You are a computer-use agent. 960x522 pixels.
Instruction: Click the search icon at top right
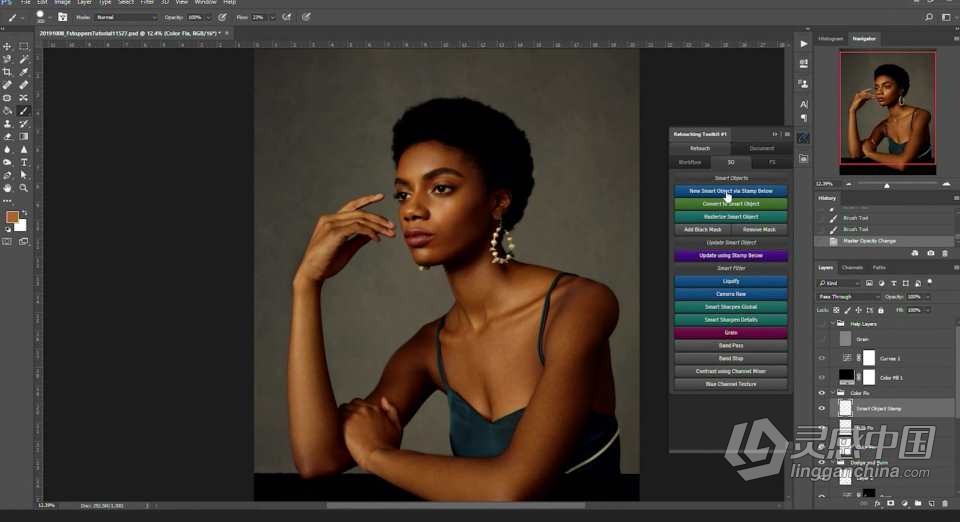click(929, 17)
